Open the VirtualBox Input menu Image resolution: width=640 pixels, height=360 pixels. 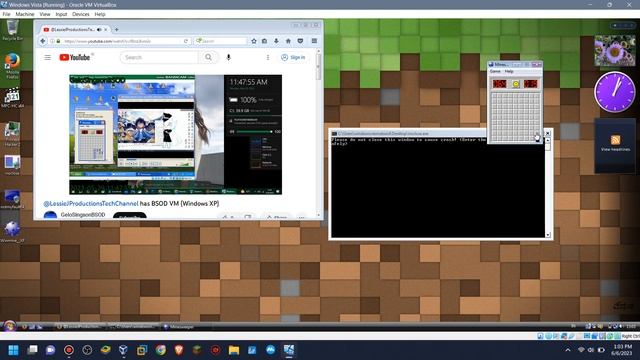pyautogui.click(x=61, y=14)
